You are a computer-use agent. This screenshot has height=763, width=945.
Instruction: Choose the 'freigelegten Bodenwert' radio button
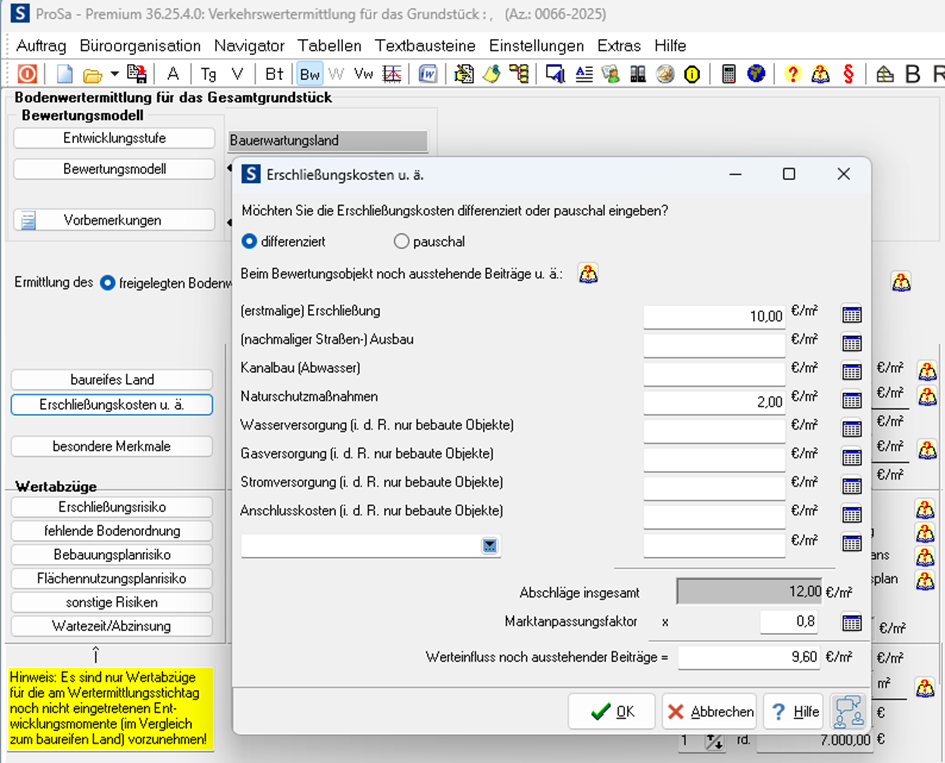coord(107,283)
